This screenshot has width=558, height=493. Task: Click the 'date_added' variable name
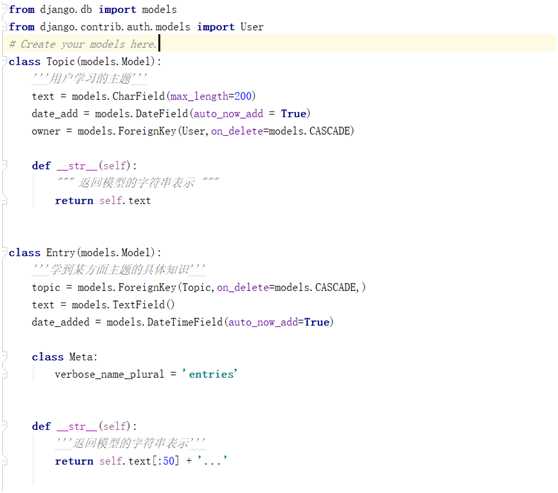(60, 322)
